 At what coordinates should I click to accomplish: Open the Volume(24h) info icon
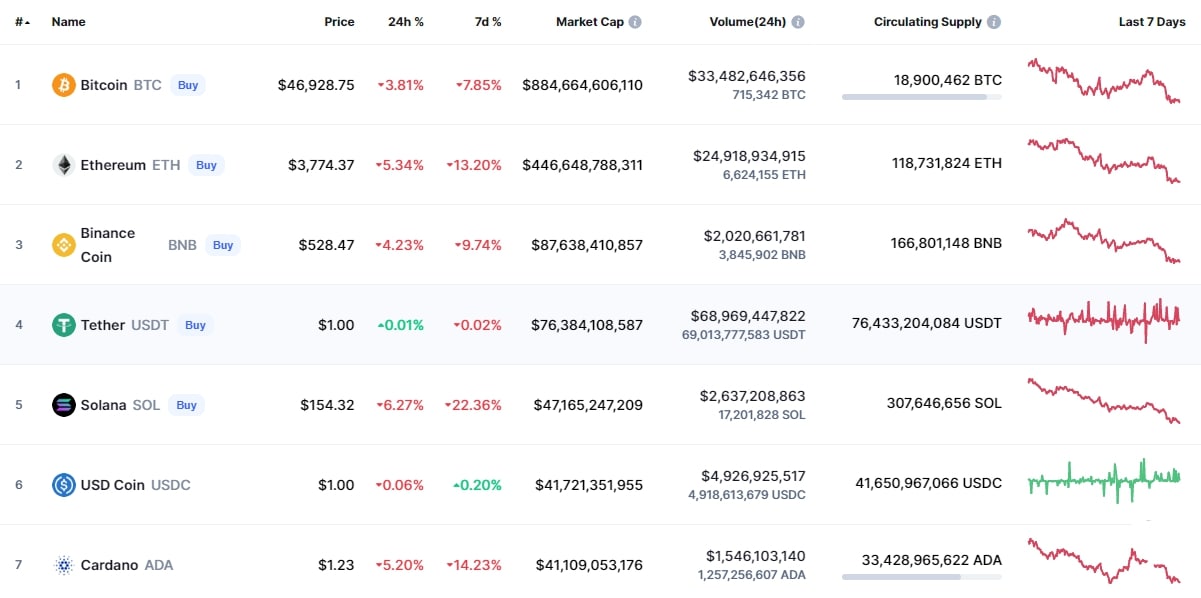click(x=798, y=21)
